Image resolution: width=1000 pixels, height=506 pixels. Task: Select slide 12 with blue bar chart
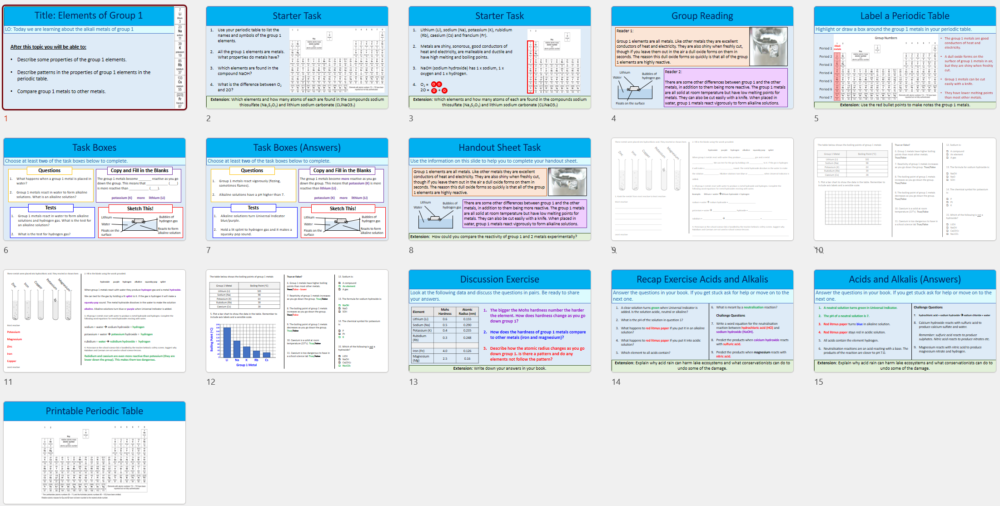point(297,321)
